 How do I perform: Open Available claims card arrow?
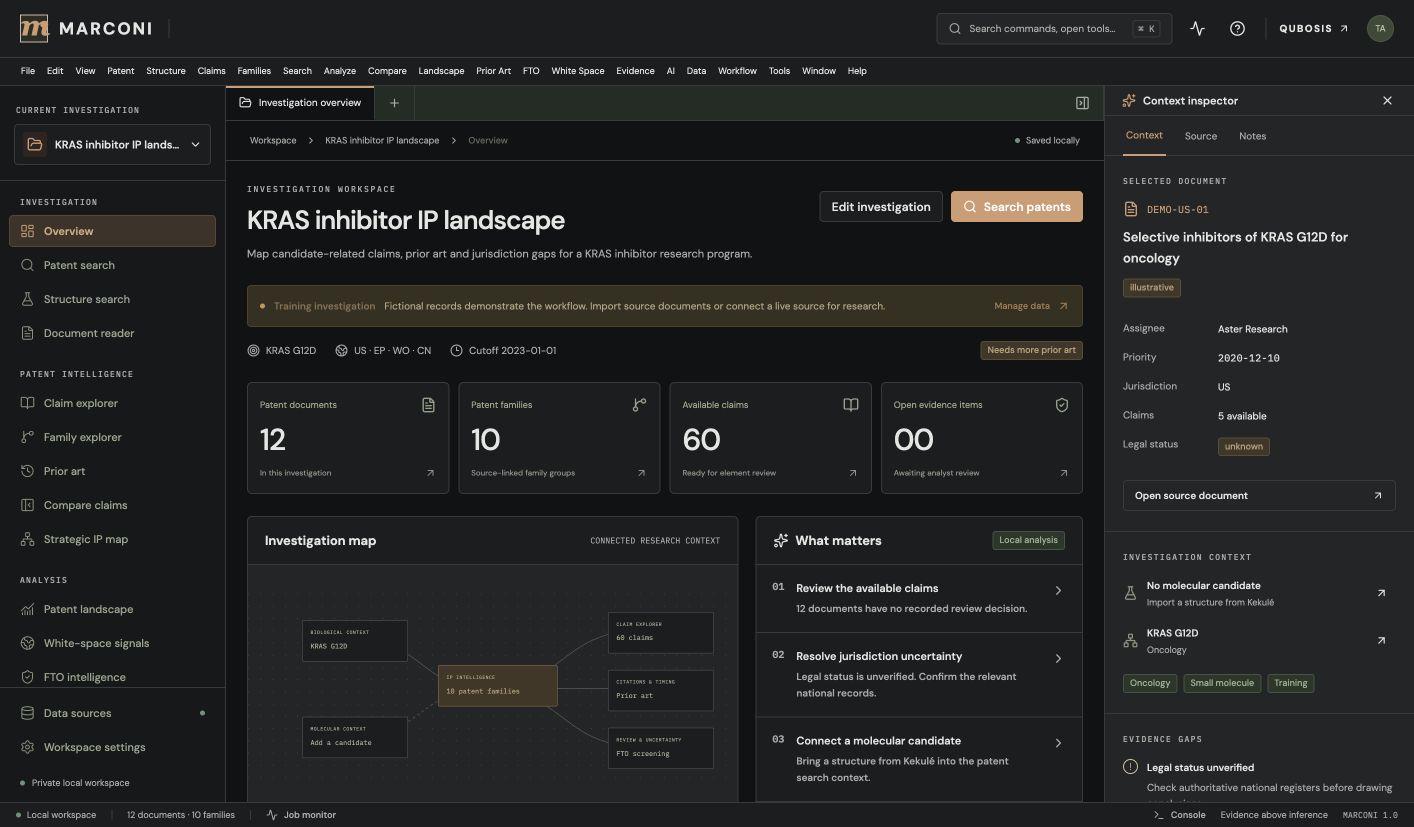coord(852,473)
